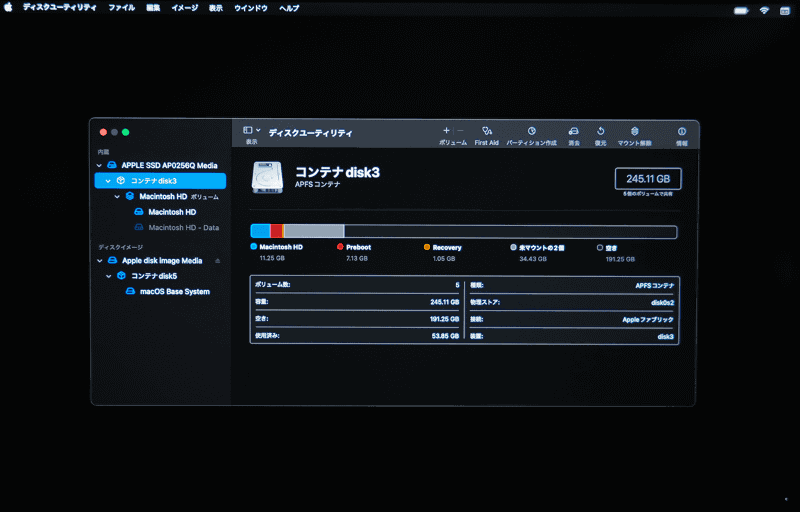The image size is (800, 512).
Task: Click the 物理ストア value disk0s2
Action: (662, 302)
